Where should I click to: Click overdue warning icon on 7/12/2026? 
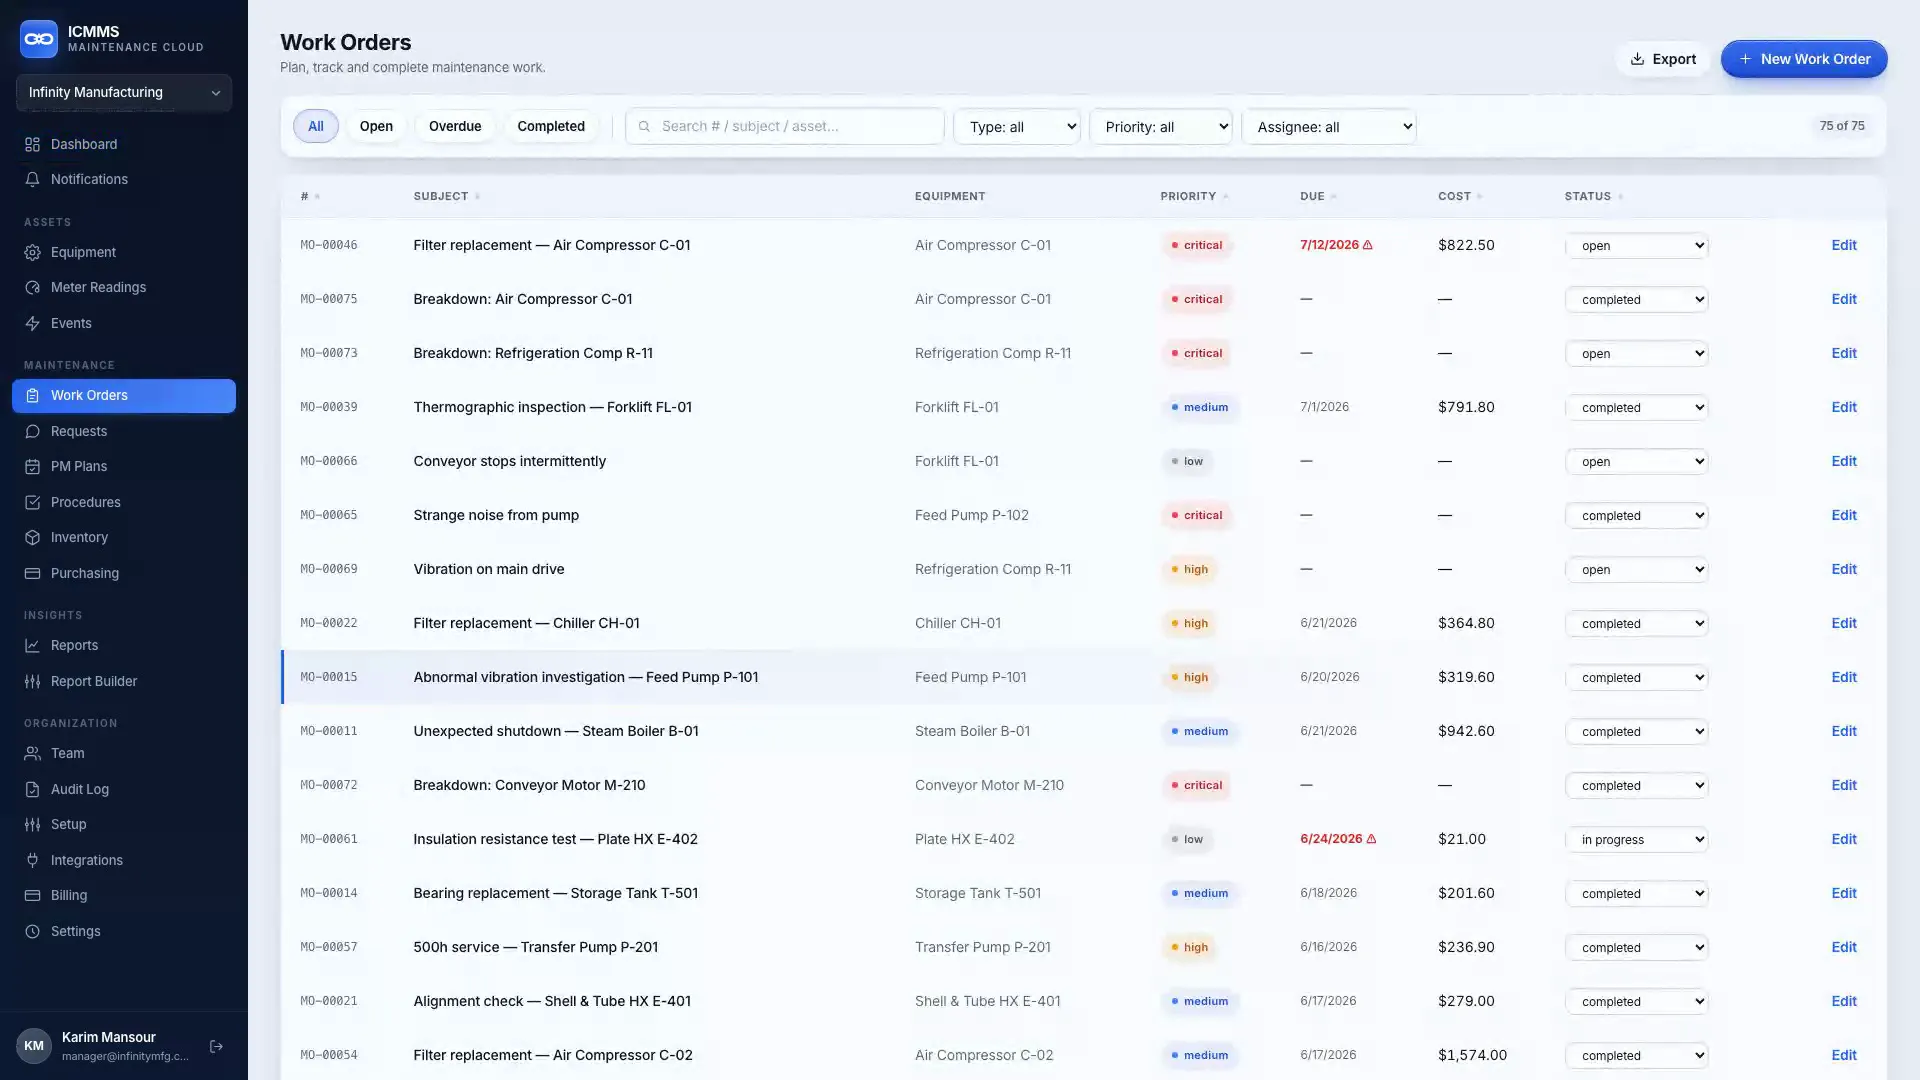tap(1368, 245)
